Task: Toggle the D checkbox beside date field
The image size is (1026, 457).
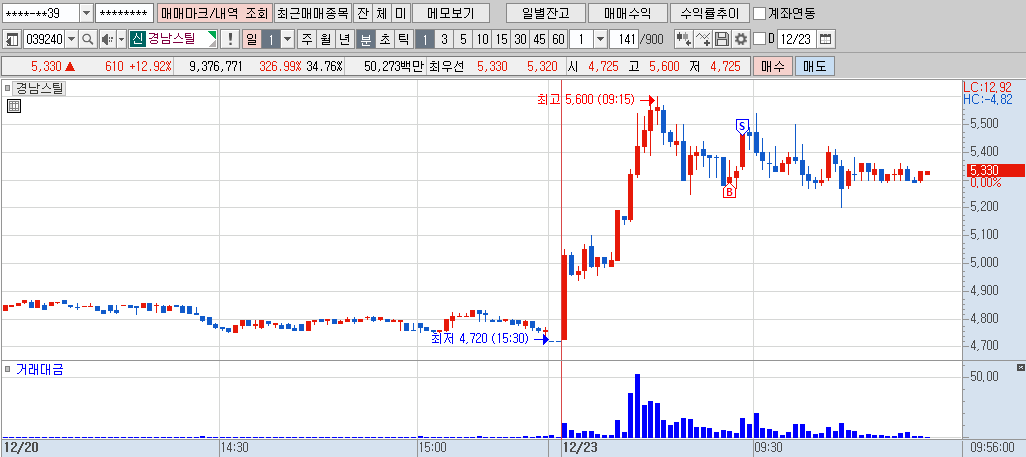Action: coord(760,39)
